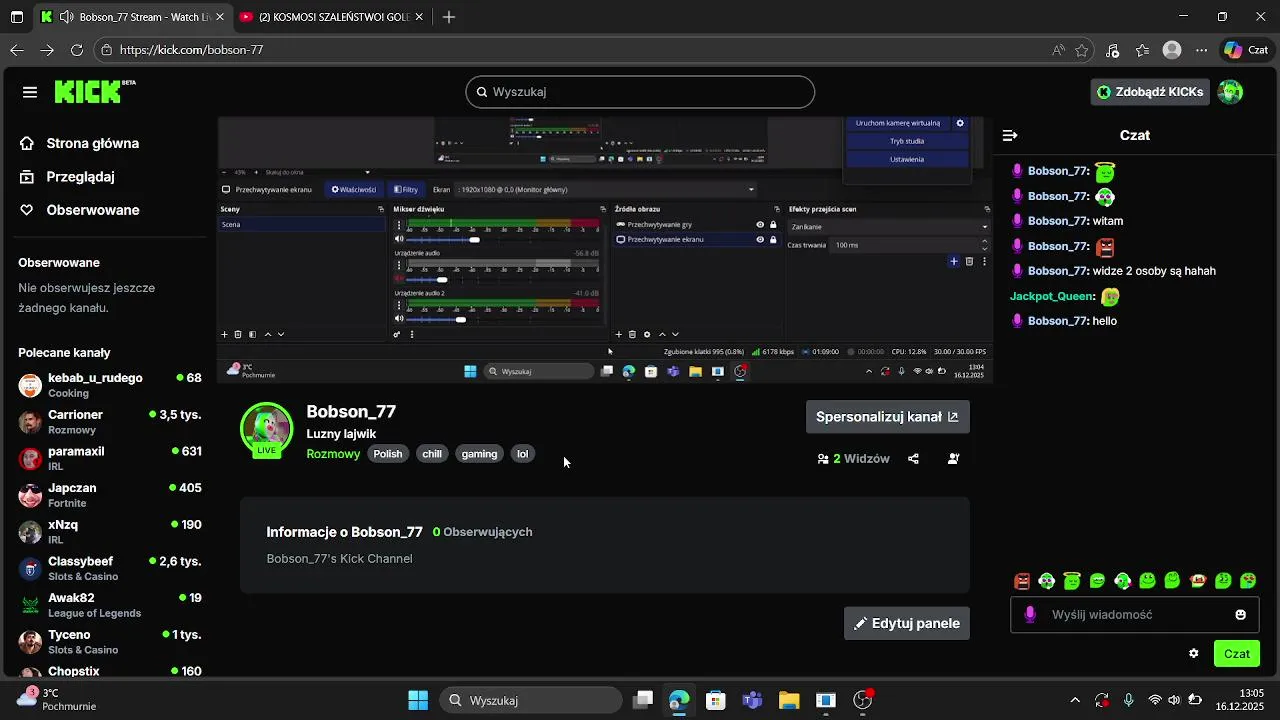This screenshot has height=720, width=1280.
Task: Open Windows Start menu
Action: [x=418, y=700]
